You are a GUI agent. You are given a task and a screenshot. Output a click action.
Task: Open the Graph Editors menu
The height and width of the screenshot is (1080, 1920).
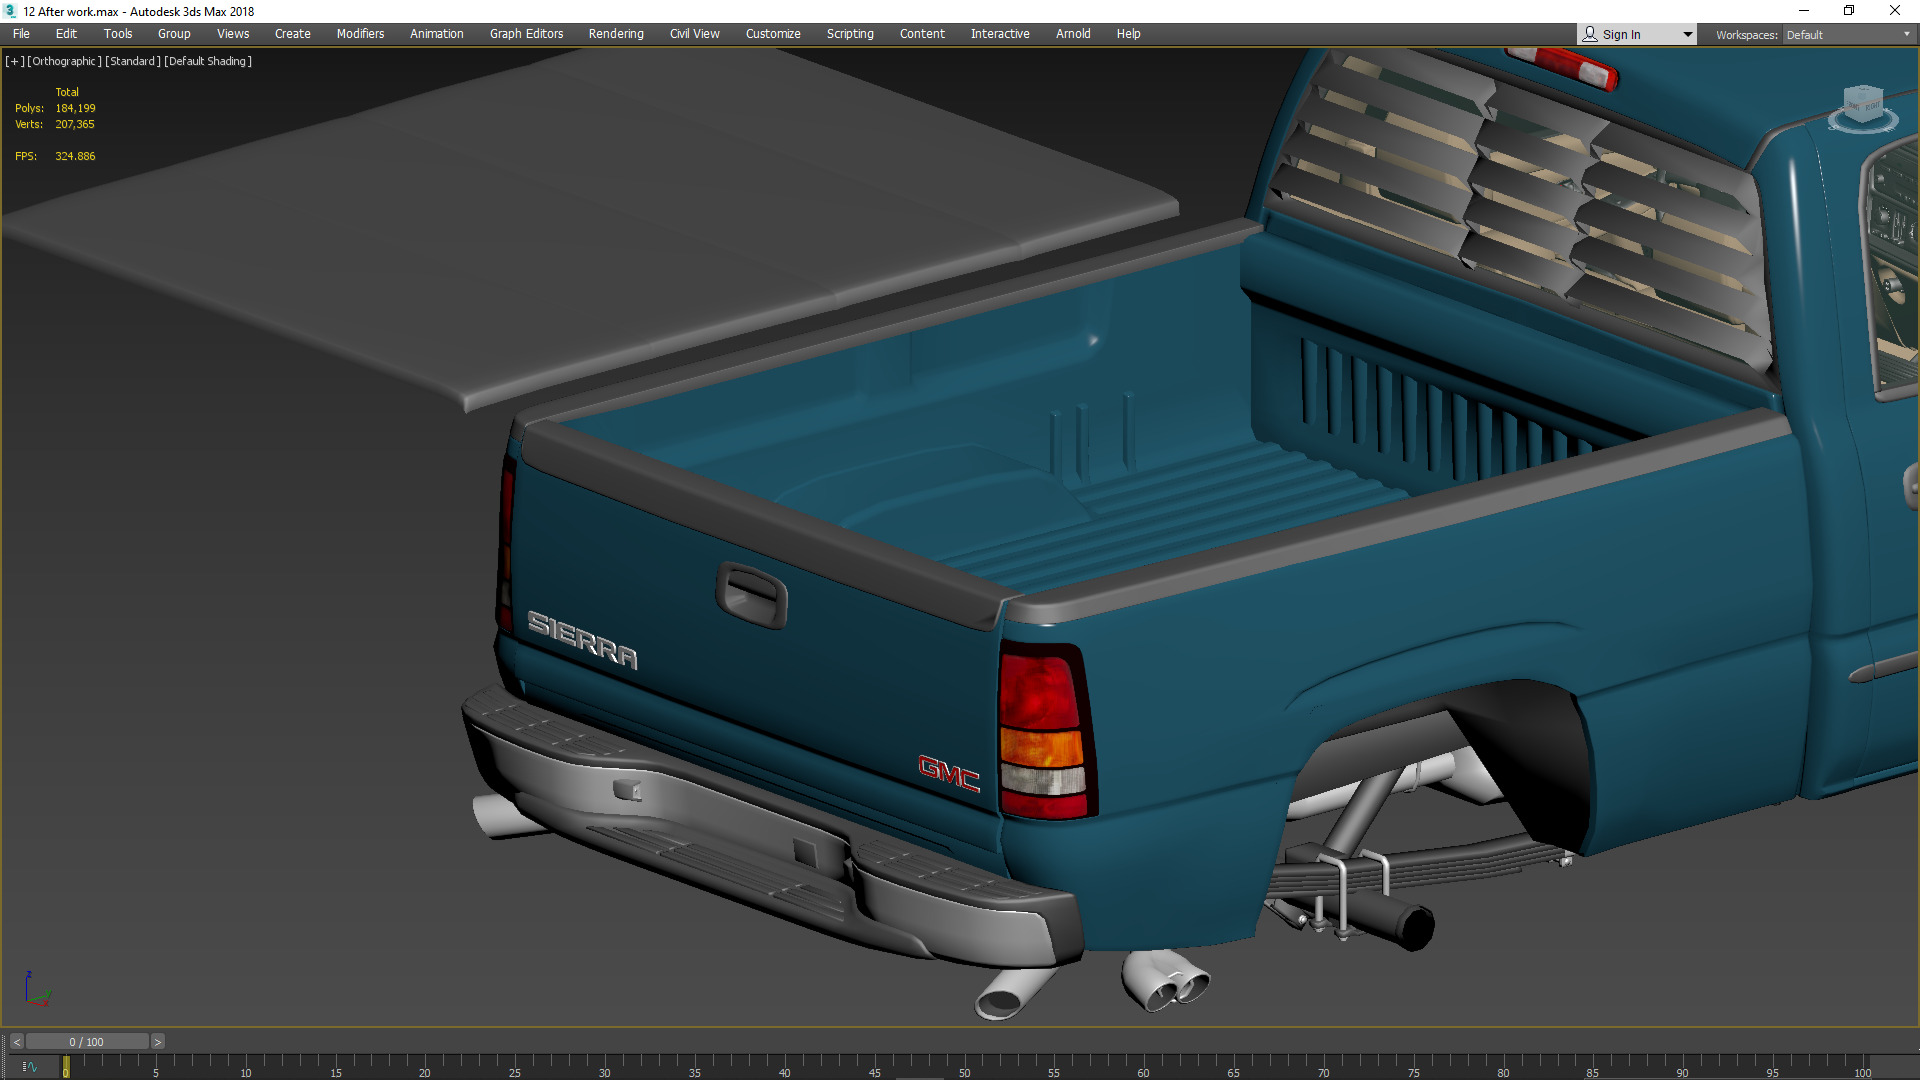pos(526,34)
